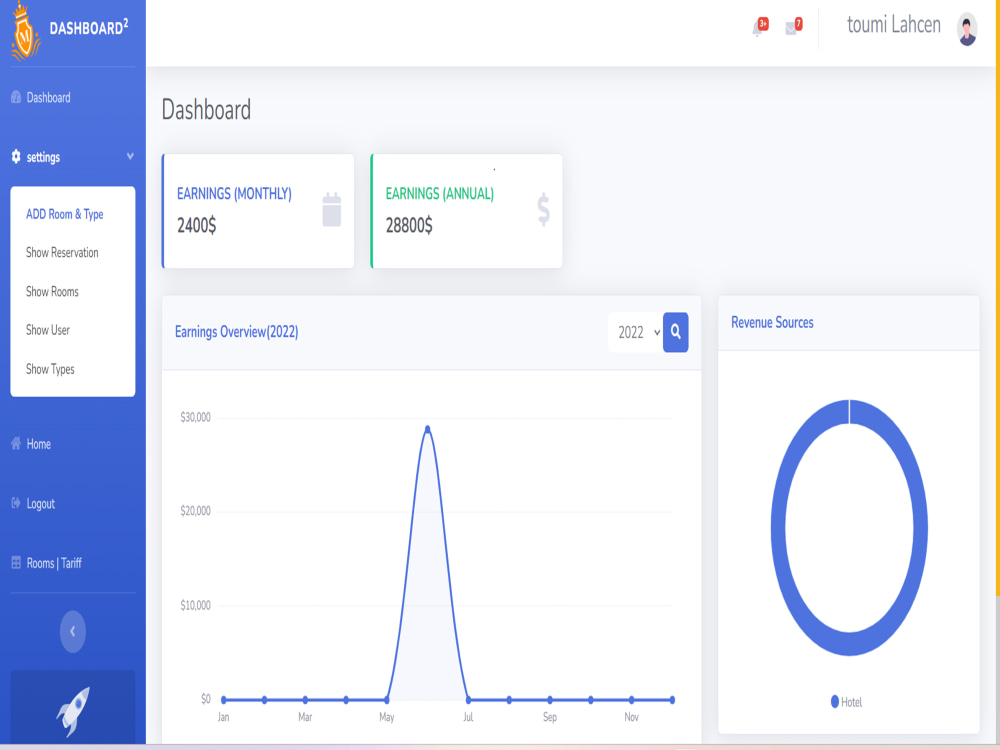Viewport: 1000px width, 750px height.
Task: Open the messages envelope icon
Action: click(x=792, y=27)
